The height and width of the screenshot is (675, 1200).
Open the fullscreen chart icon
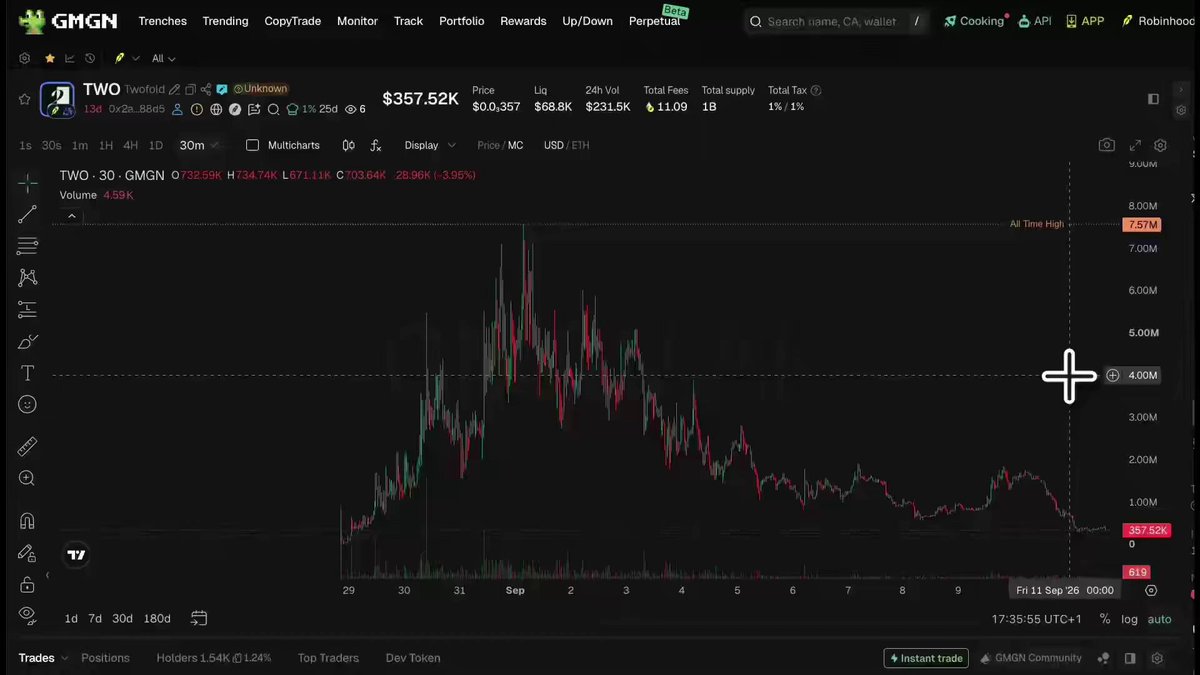click(1135, 145)
